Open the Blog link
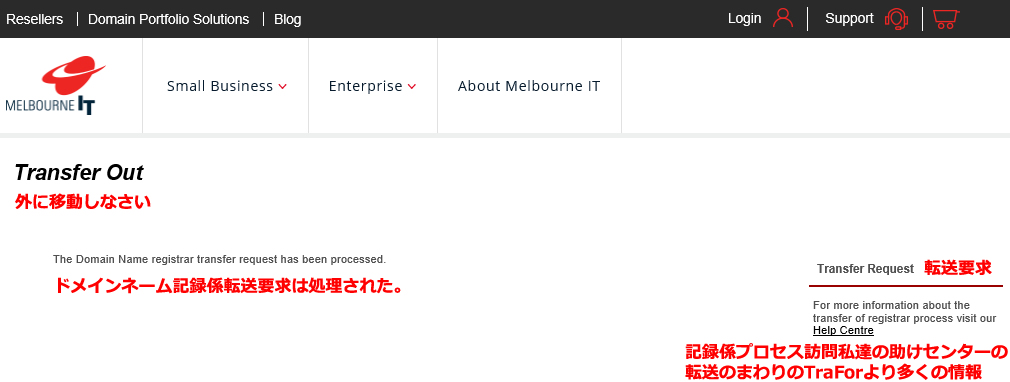Viewport: 1010px width, 382px height. pos(287,19)
